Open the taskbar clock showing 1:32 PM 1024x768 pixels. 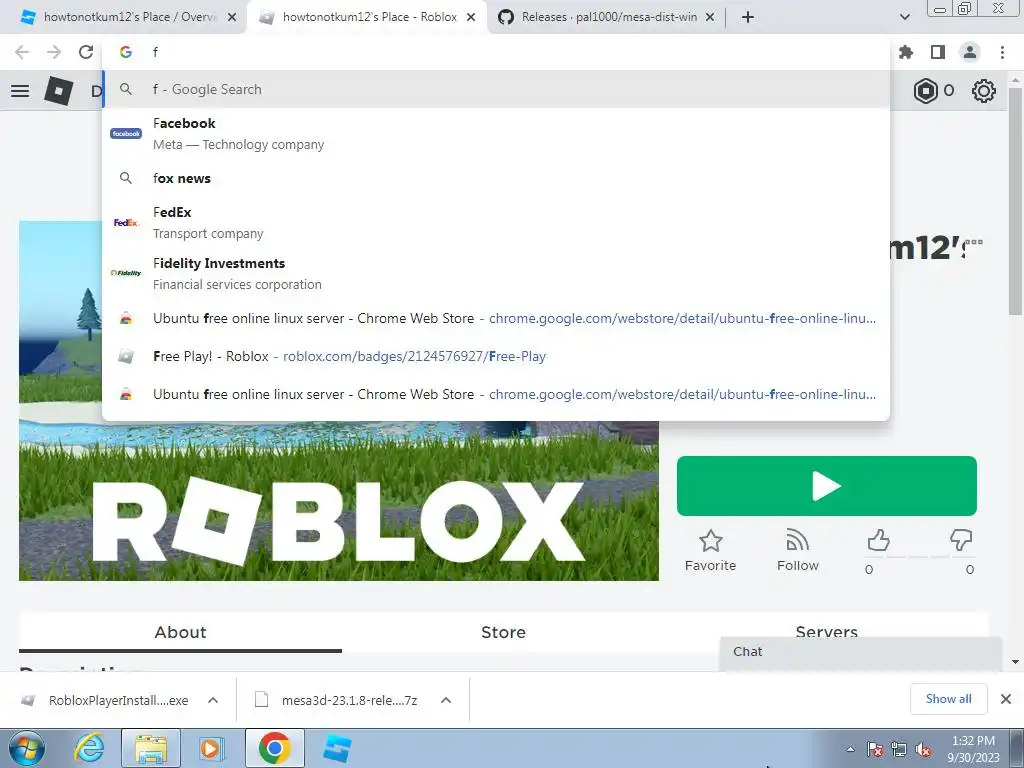coord(972,749)
